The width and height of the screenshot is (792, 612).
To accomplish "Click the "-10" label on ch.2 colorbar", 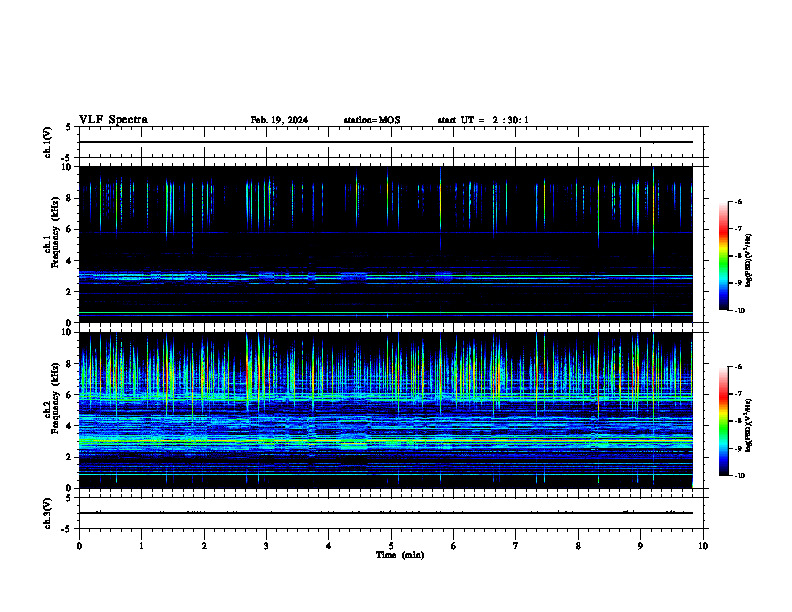I will 739,475.
